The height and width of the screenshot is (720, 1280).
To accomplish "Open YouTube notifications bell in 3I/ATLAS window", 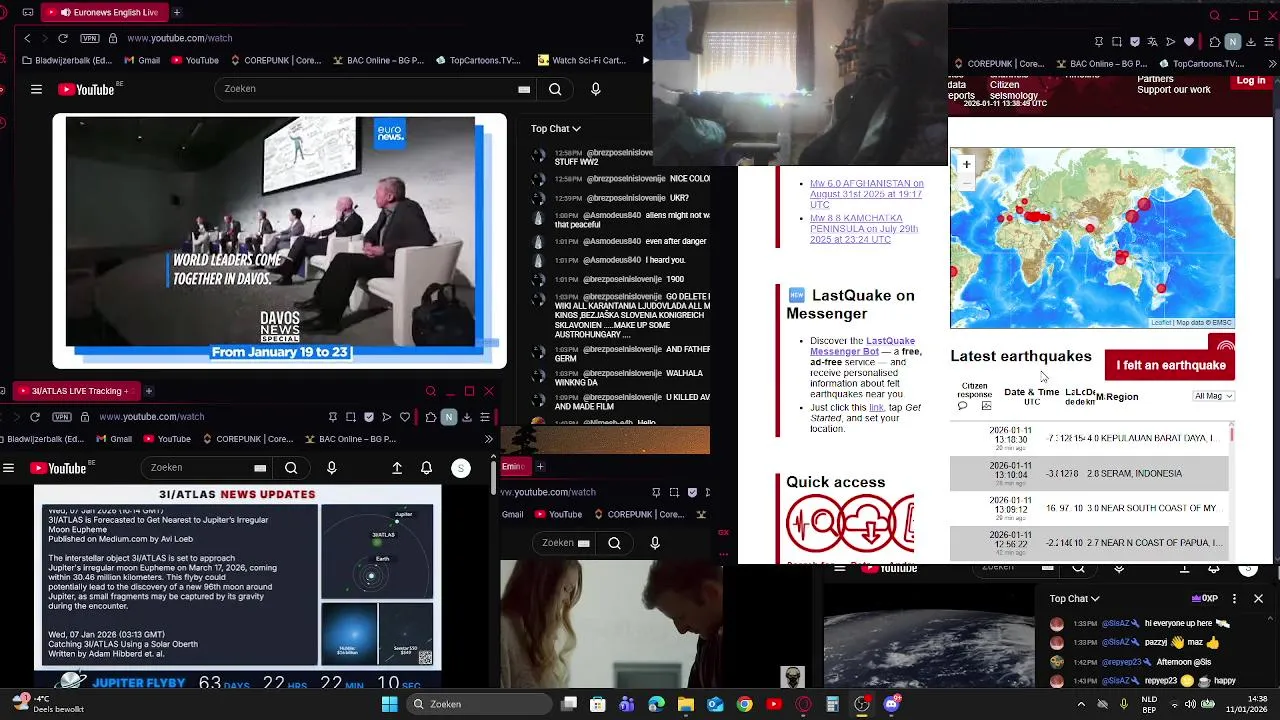I will (427, 468).
